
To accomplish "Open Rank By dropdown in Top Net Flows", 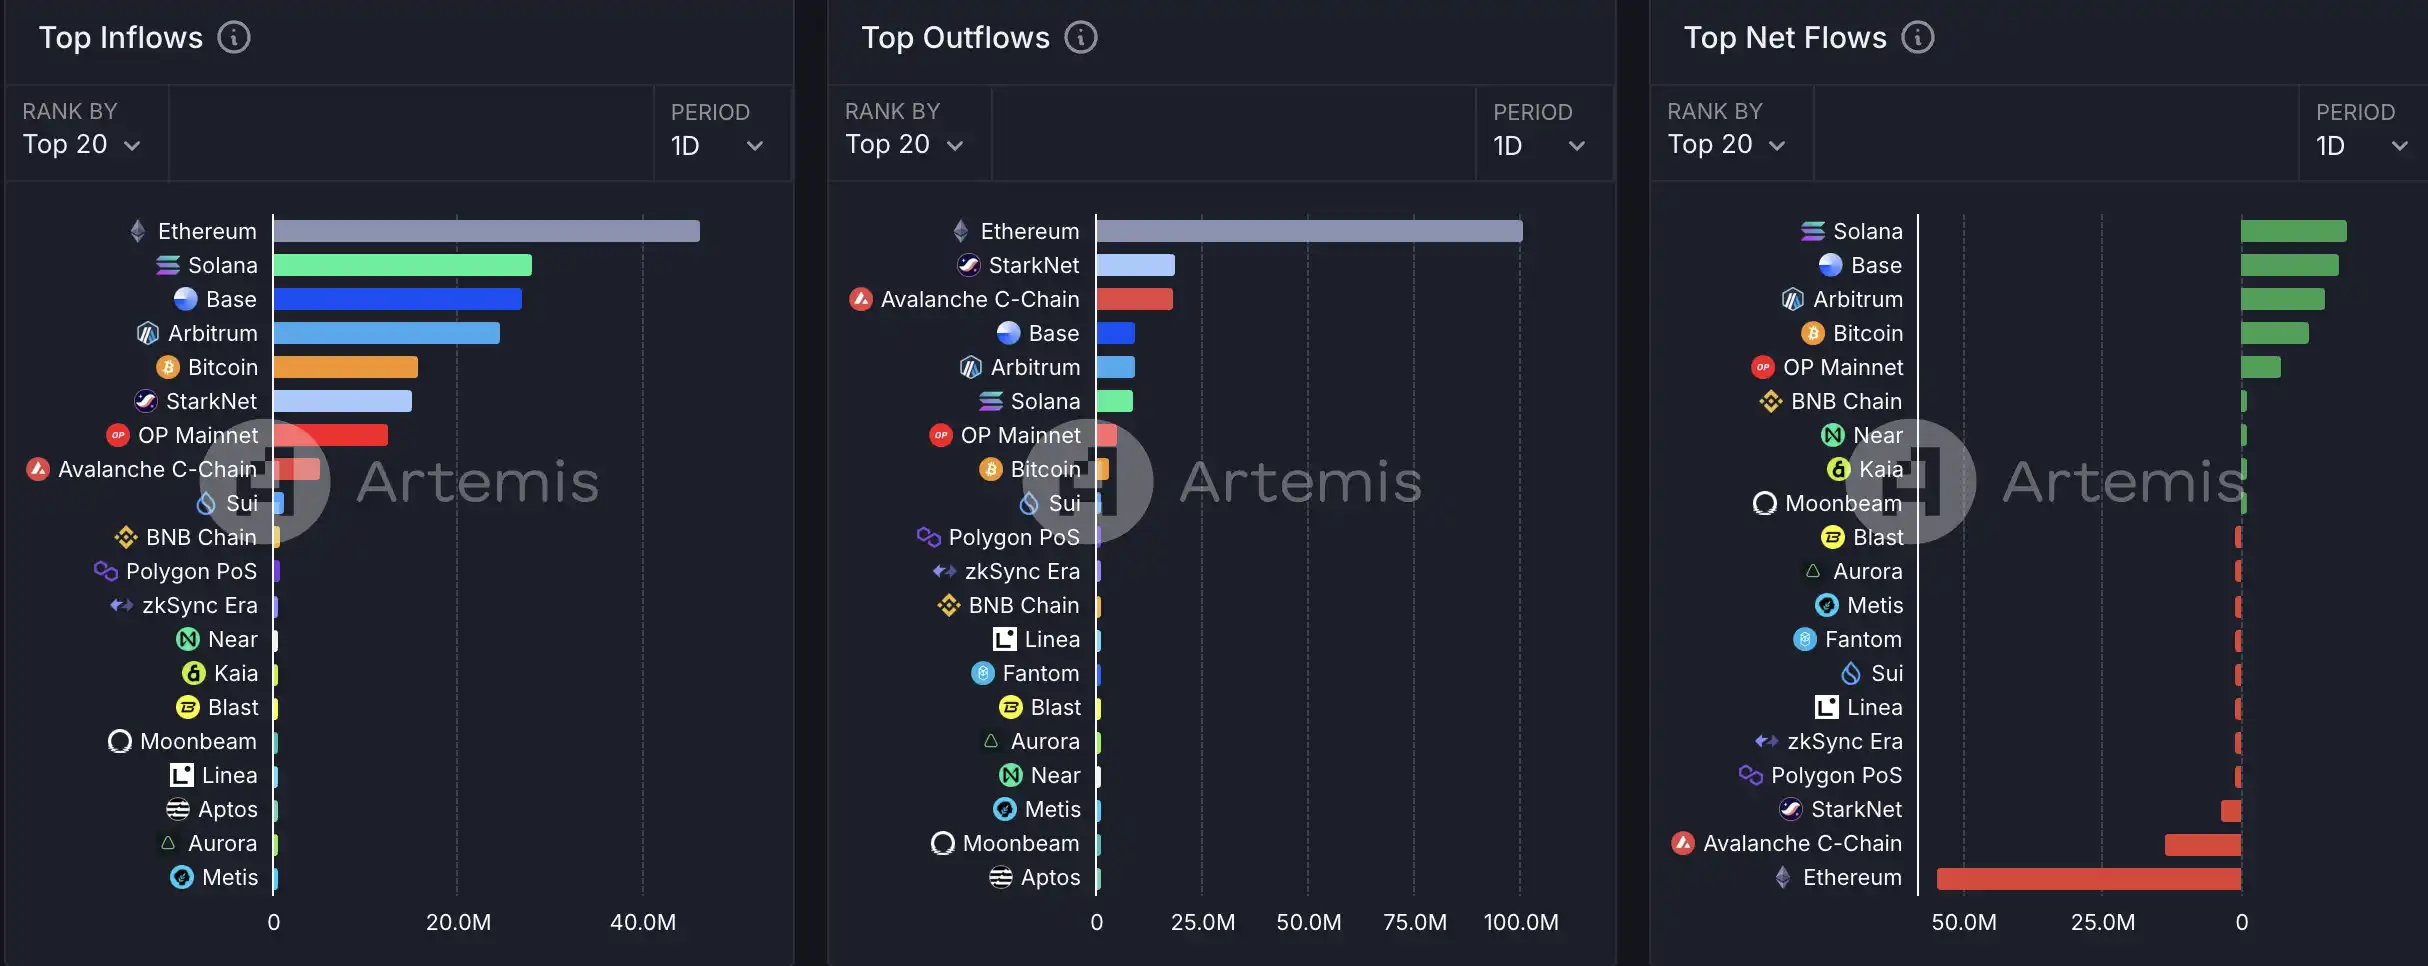I will pyautogui.click(x=1727, y=145).
